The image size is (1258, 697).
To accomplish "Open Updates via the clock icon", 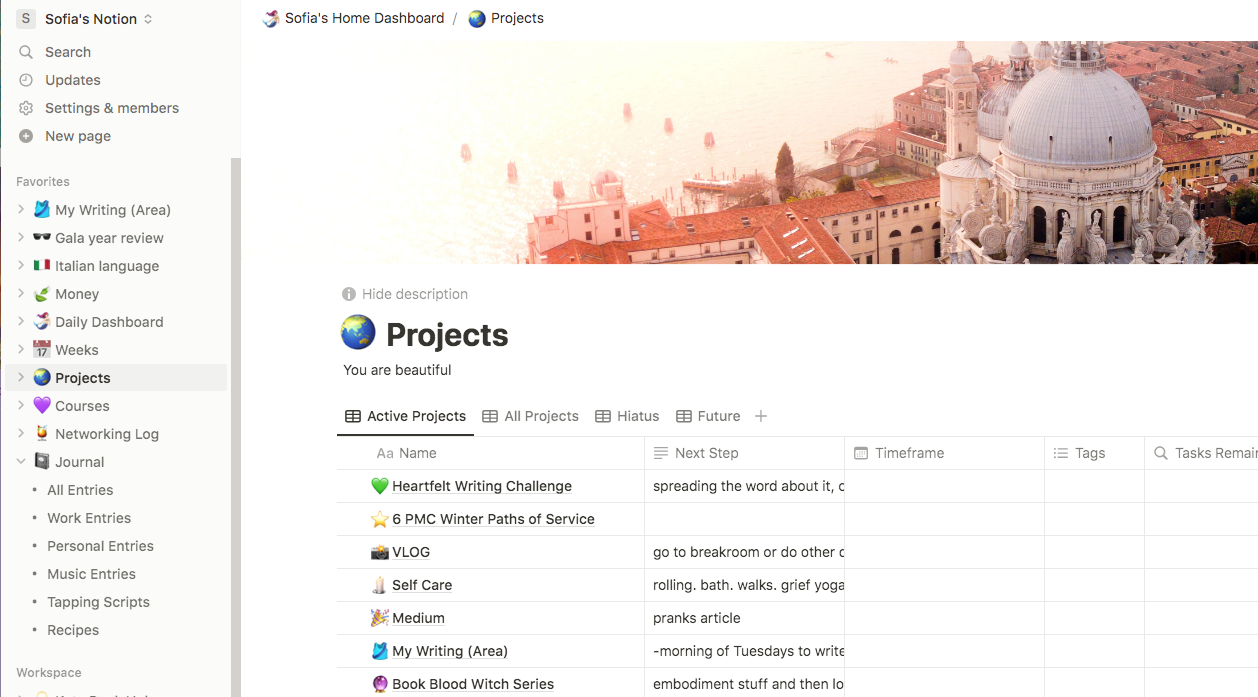I will (x=26, y=80).
